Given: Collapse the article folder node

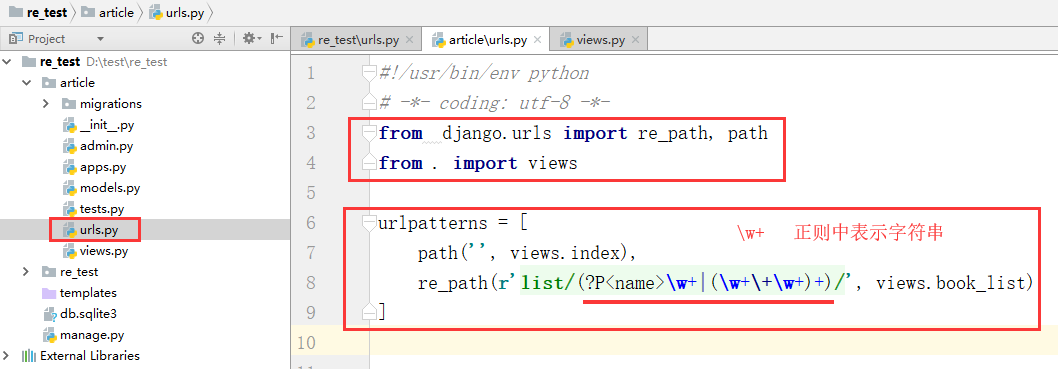Looking at the screenshot, I should coord(27,82).
